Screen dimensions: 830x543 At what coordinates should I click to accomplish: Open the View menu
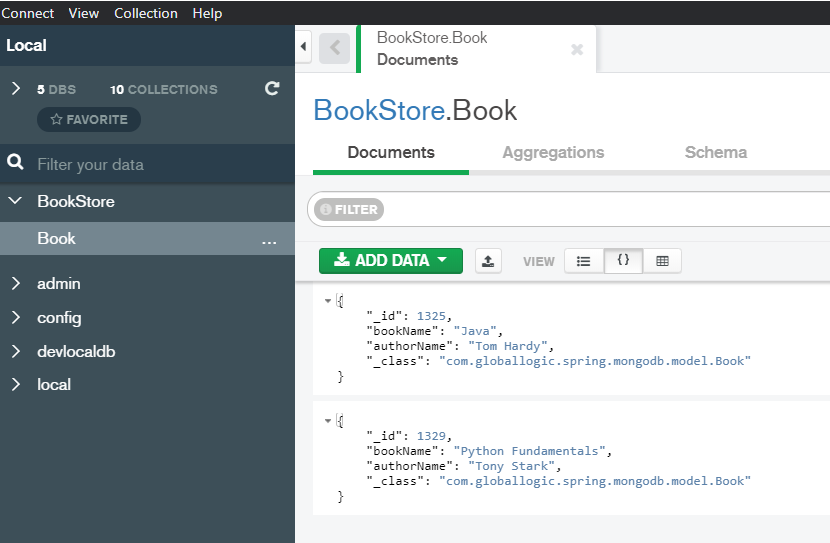pos(84,13)
